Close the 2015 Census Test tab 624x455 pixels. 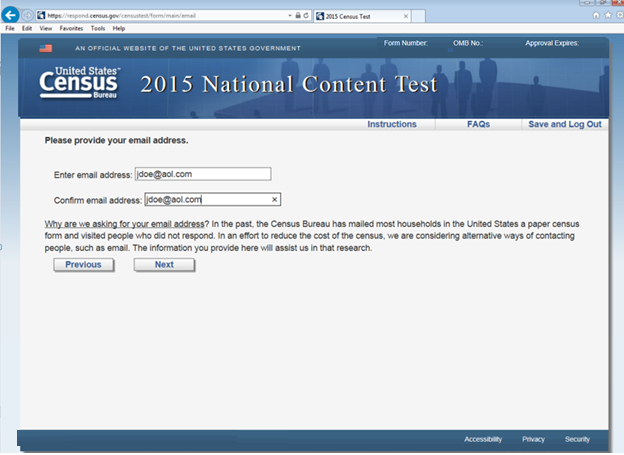[x=406, y=16]
